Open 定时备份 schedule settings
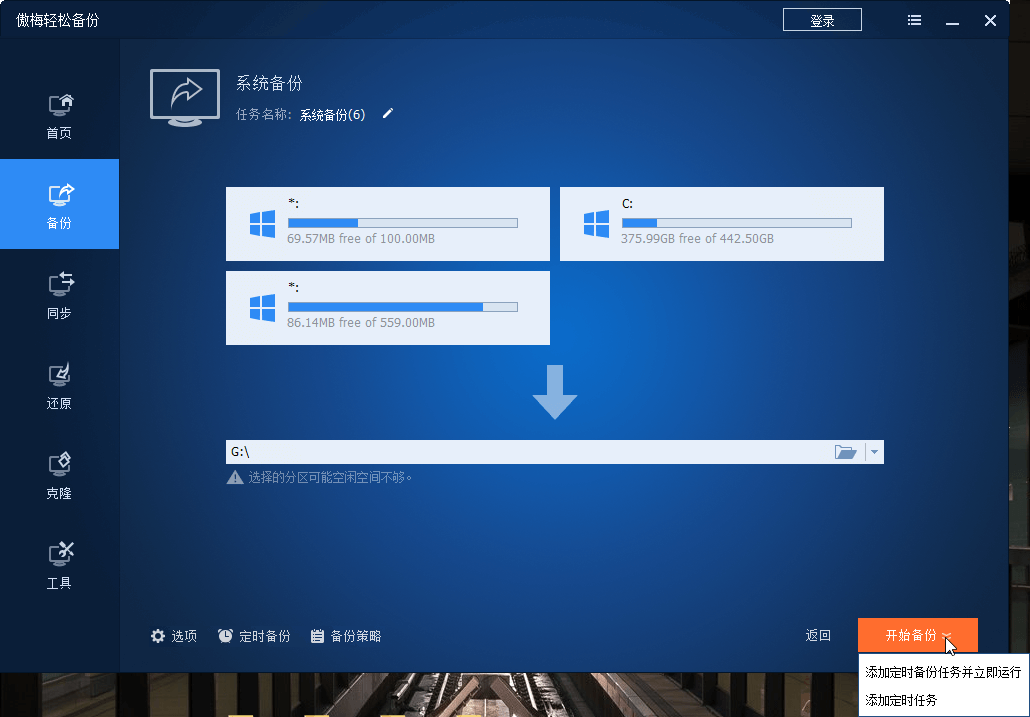Screen dimensions: 1030x717 click(254, 636)
